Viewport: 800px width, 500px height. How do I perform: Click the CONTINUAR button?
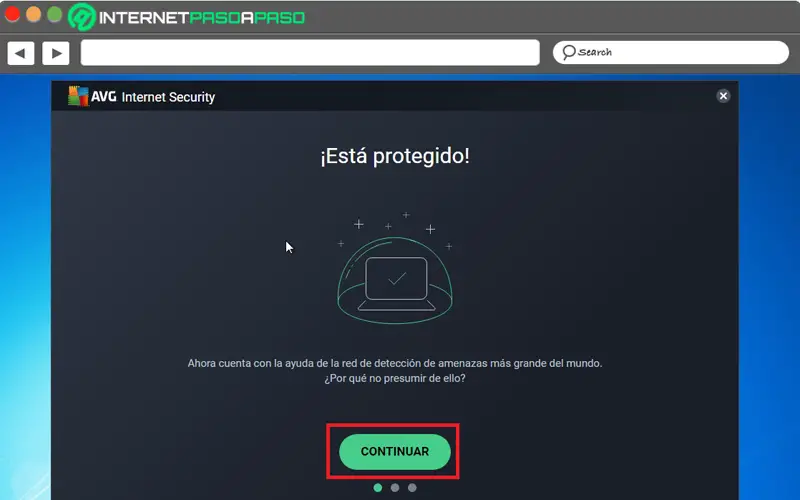coord(395,452)
